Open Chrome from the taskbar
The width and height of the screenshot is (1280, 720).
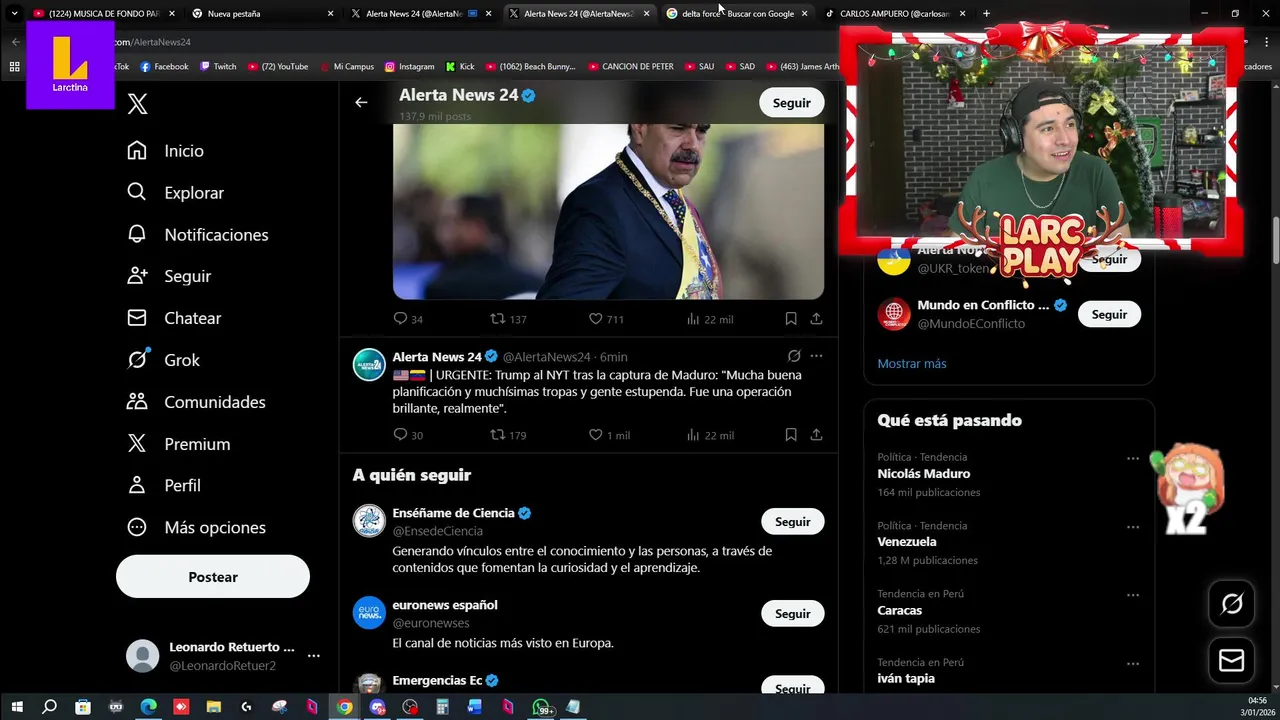[344, 707]
